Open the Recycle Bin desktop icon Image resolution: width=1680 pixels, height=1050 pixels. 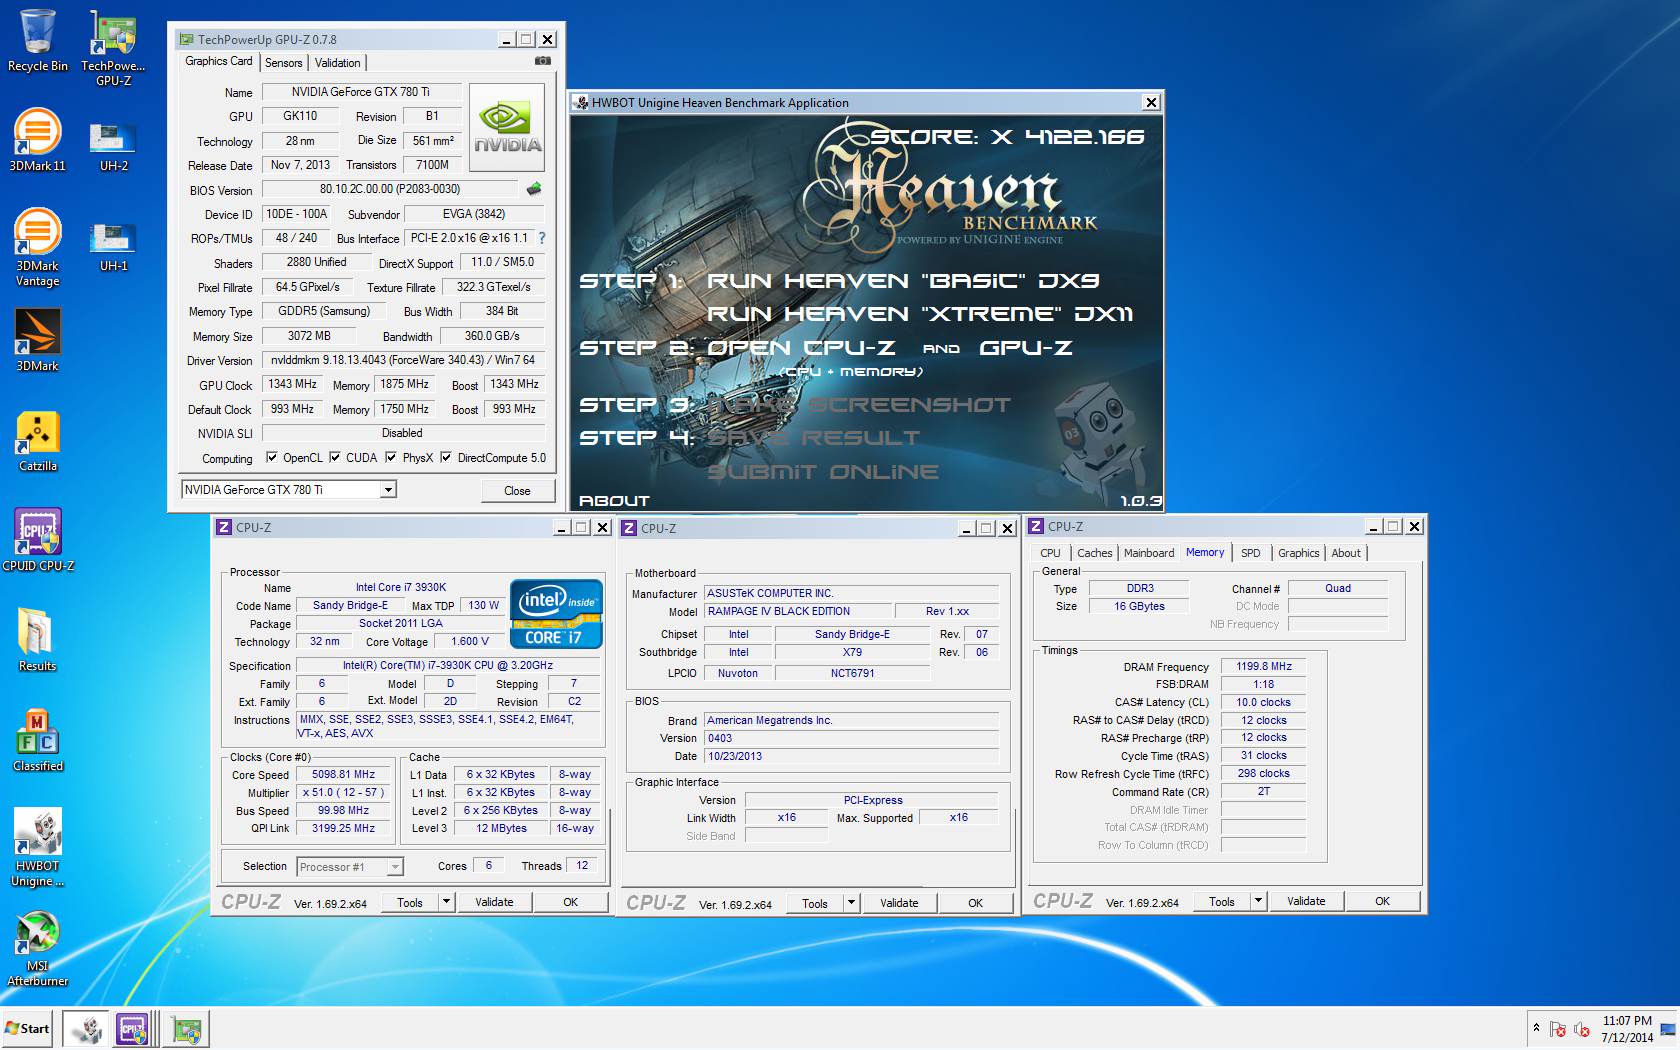click(38, 41)
